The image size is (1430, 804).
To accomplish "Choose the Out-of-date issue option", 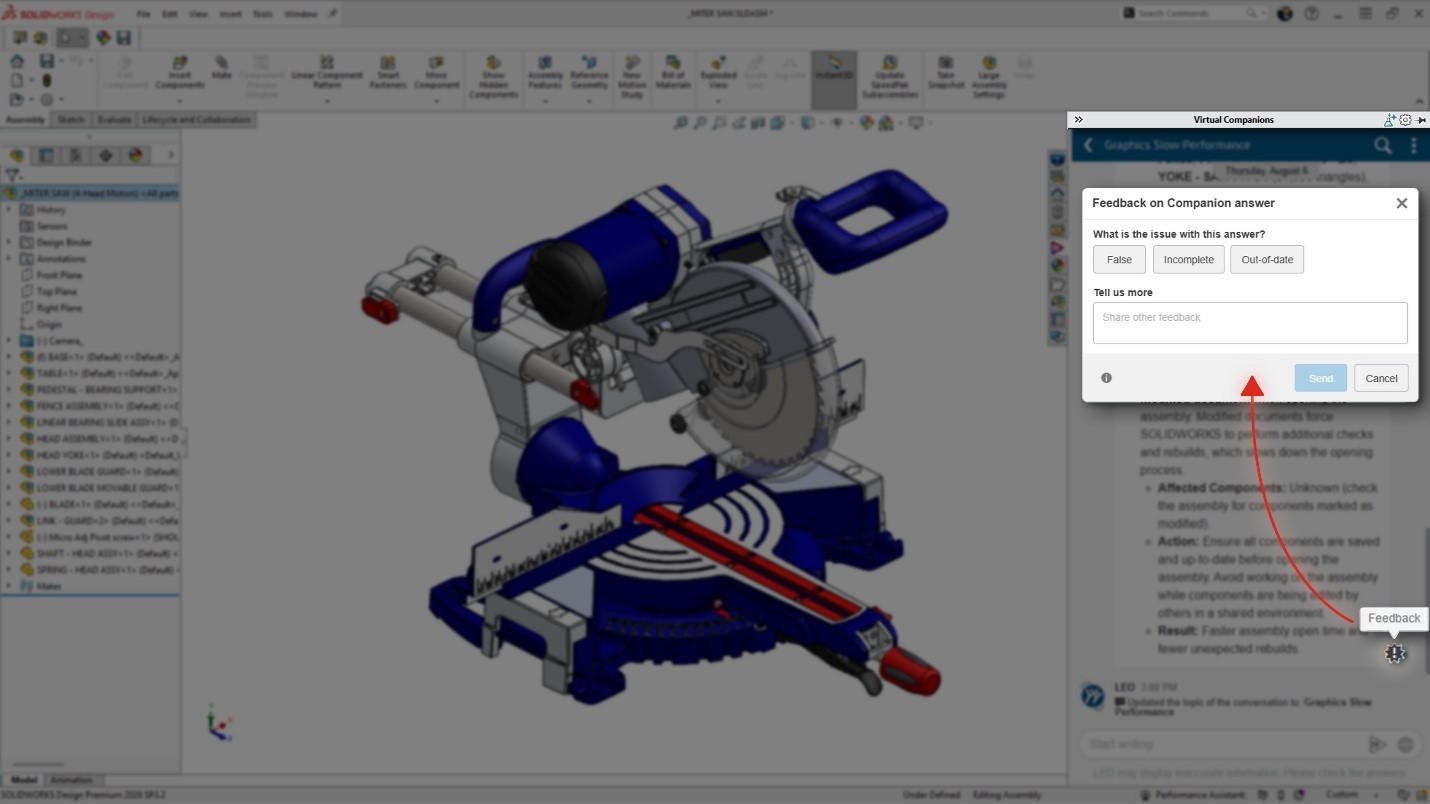I will coord(1267,260).
